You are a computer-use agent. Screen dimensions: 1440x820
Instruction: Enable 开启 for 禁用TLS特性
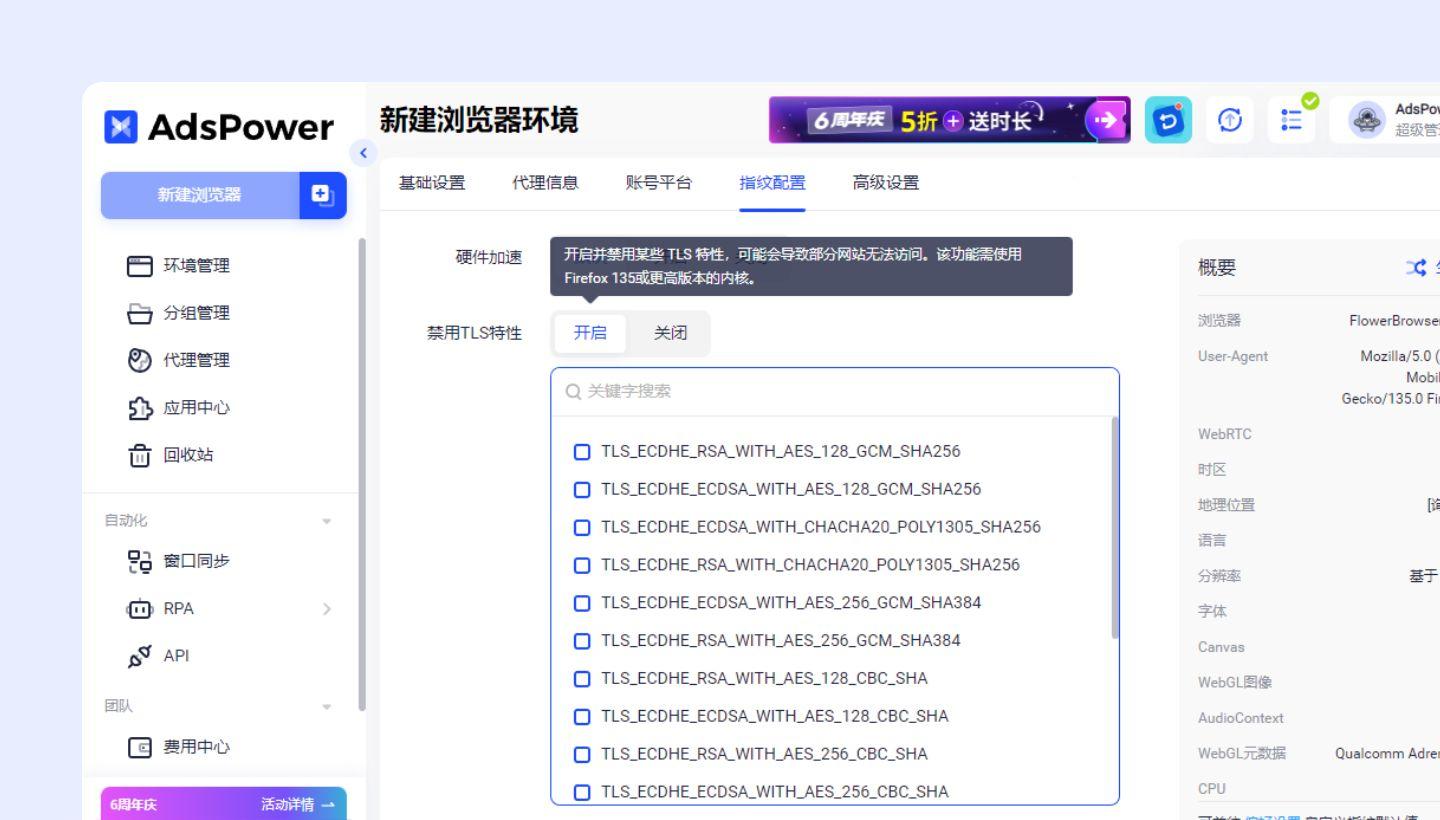coord(590,333)
